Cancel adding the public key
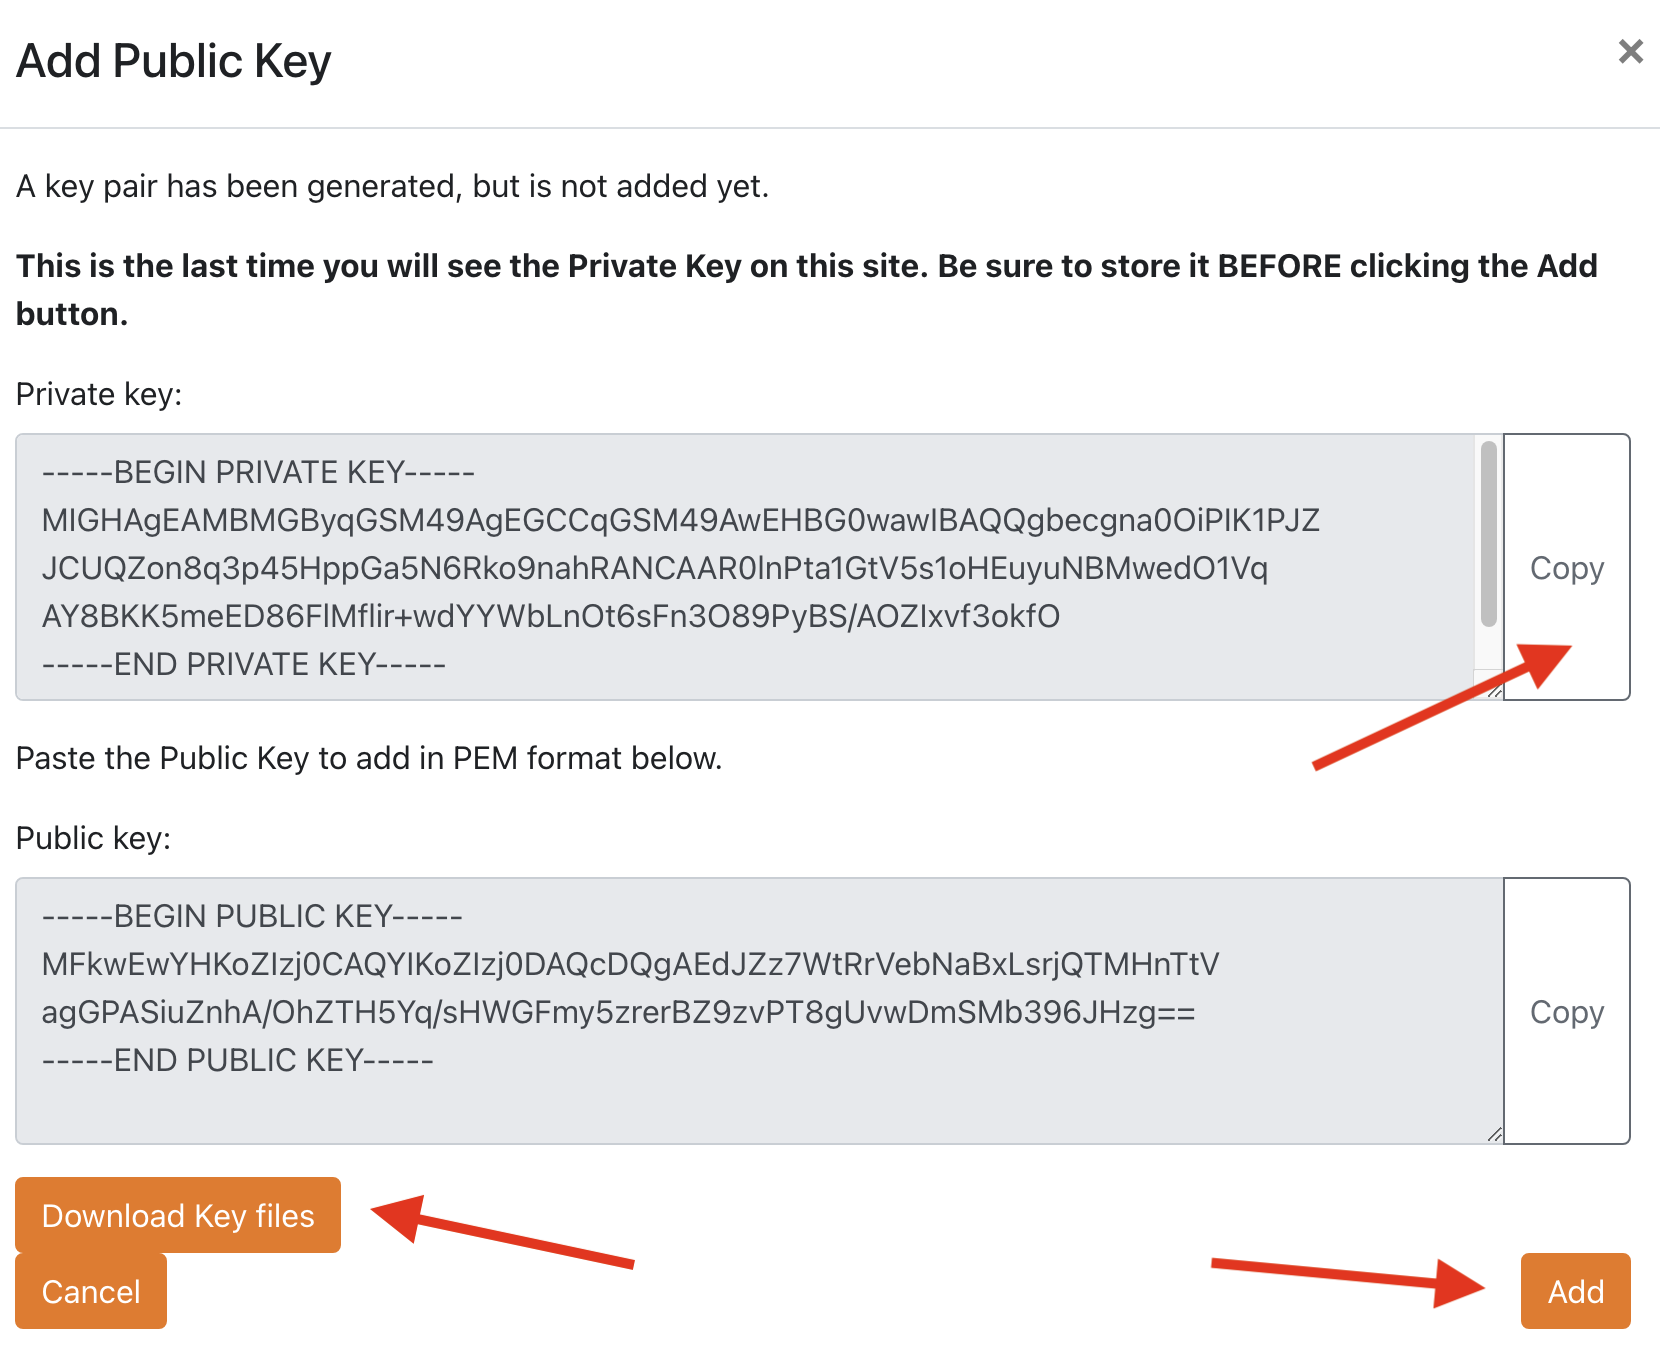The image size is (1660, 1349). click(x=91, y=1291)
